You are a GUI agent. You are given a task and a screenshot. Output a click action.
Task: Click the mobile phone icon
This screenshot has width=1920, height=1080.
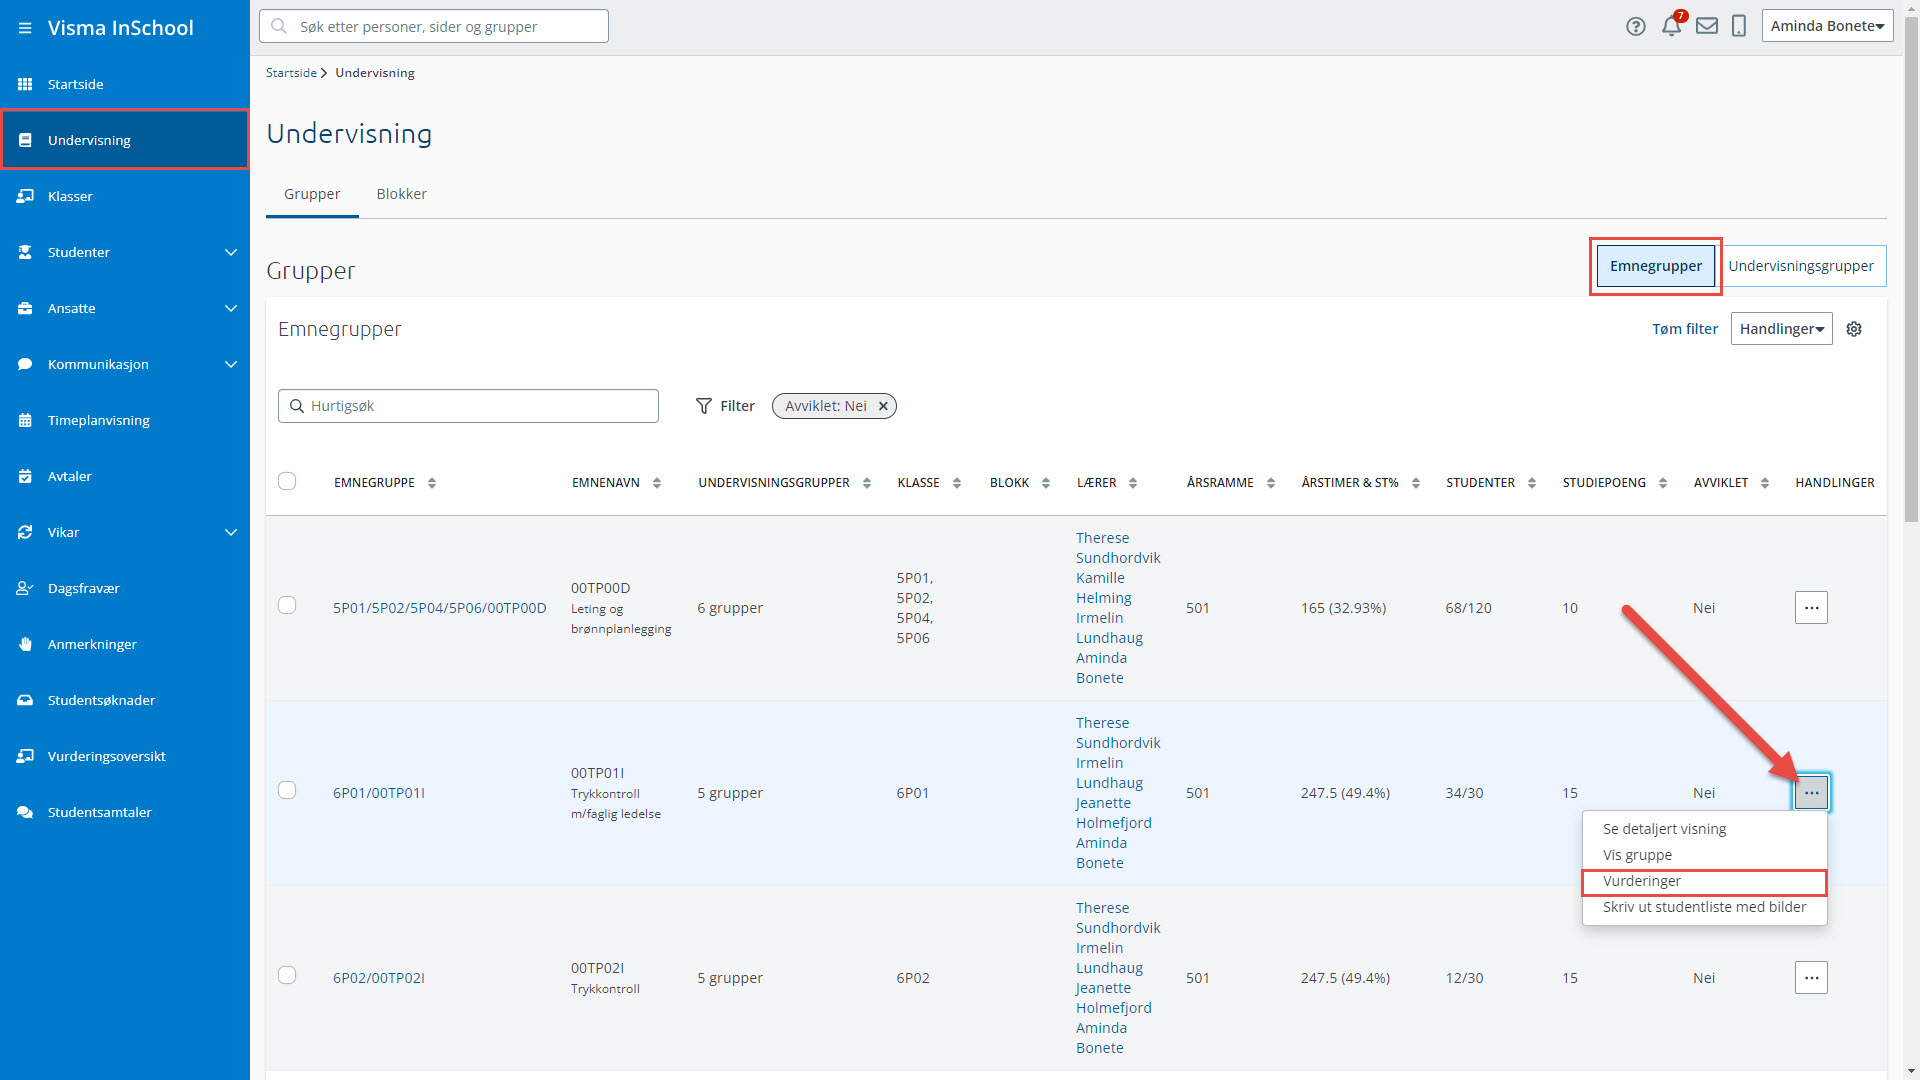[x=1739, y=26]
